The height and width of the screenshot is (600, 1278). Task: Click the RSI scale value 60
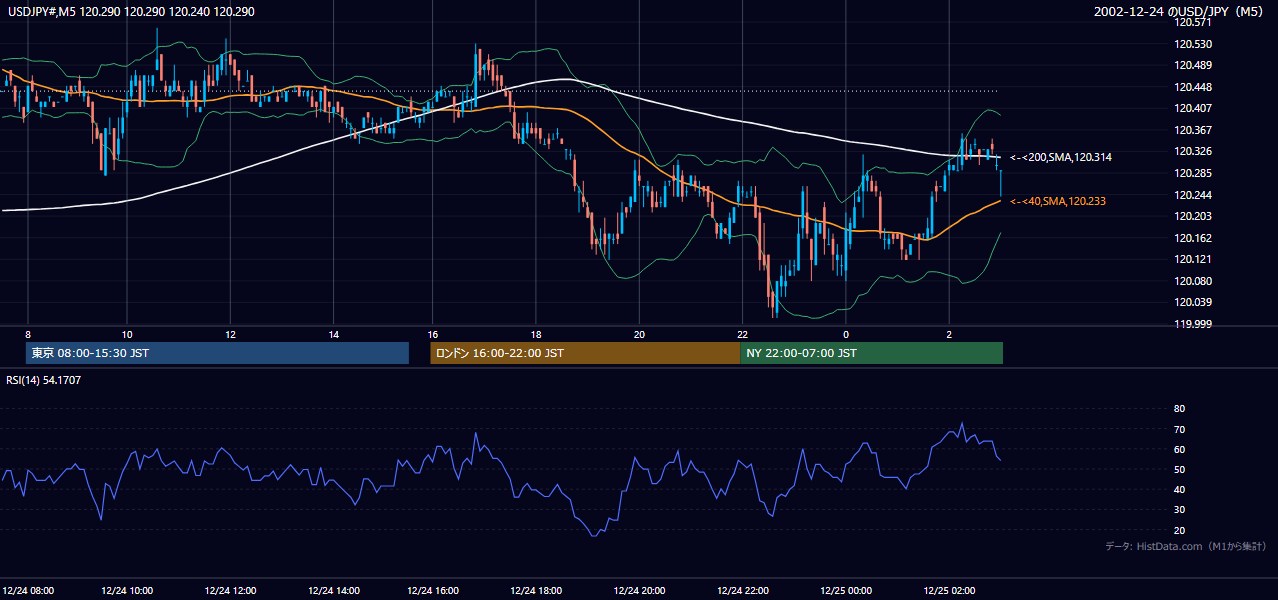click(1179, 449)
